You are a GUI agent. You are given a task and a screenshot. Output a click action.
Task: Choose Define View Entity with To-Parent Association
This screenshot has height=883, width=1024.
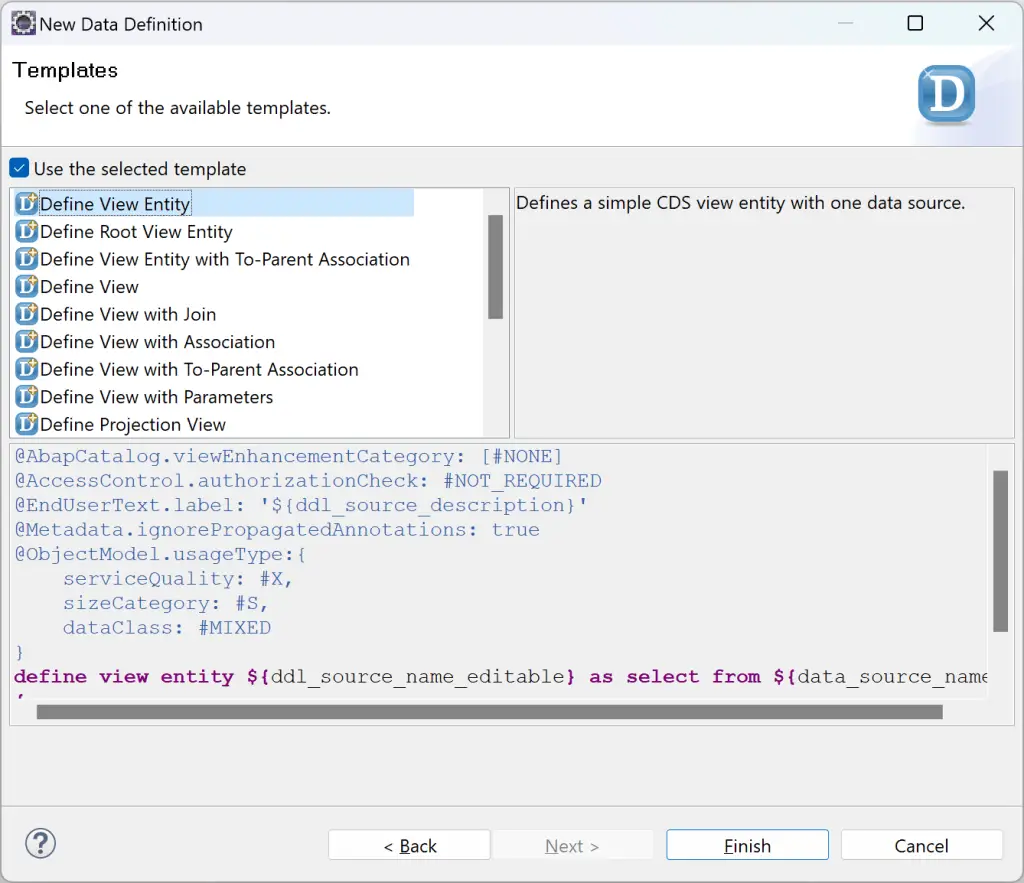click(x=225, y=259)
